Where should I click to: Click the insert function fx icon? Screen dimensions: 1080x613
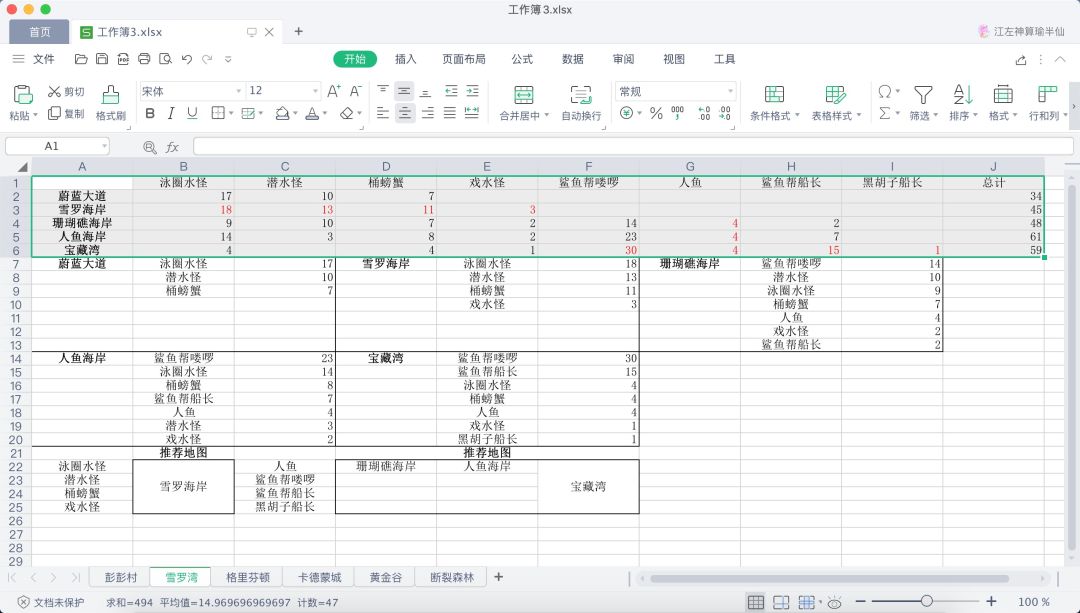[172, 147]
